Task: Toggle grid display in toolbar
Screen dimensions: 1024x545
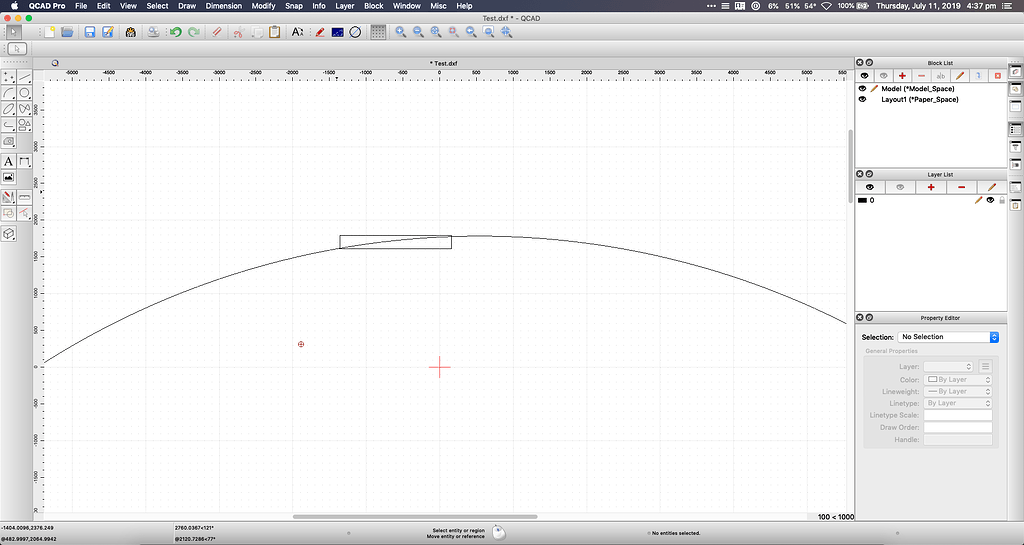Action: coord(378,32)
